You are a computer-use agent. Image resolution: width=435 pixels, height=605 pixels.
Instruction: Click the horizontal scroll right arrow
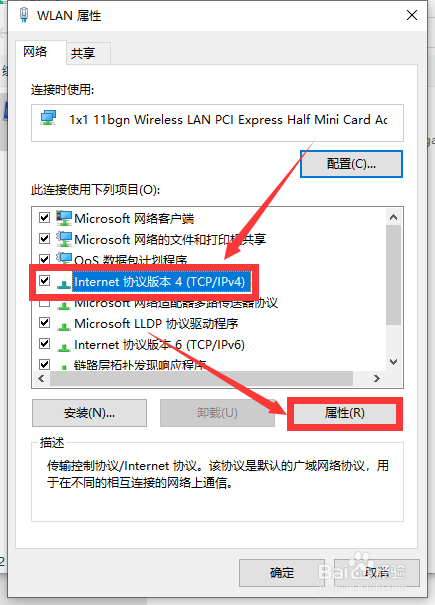coord(377,379)
